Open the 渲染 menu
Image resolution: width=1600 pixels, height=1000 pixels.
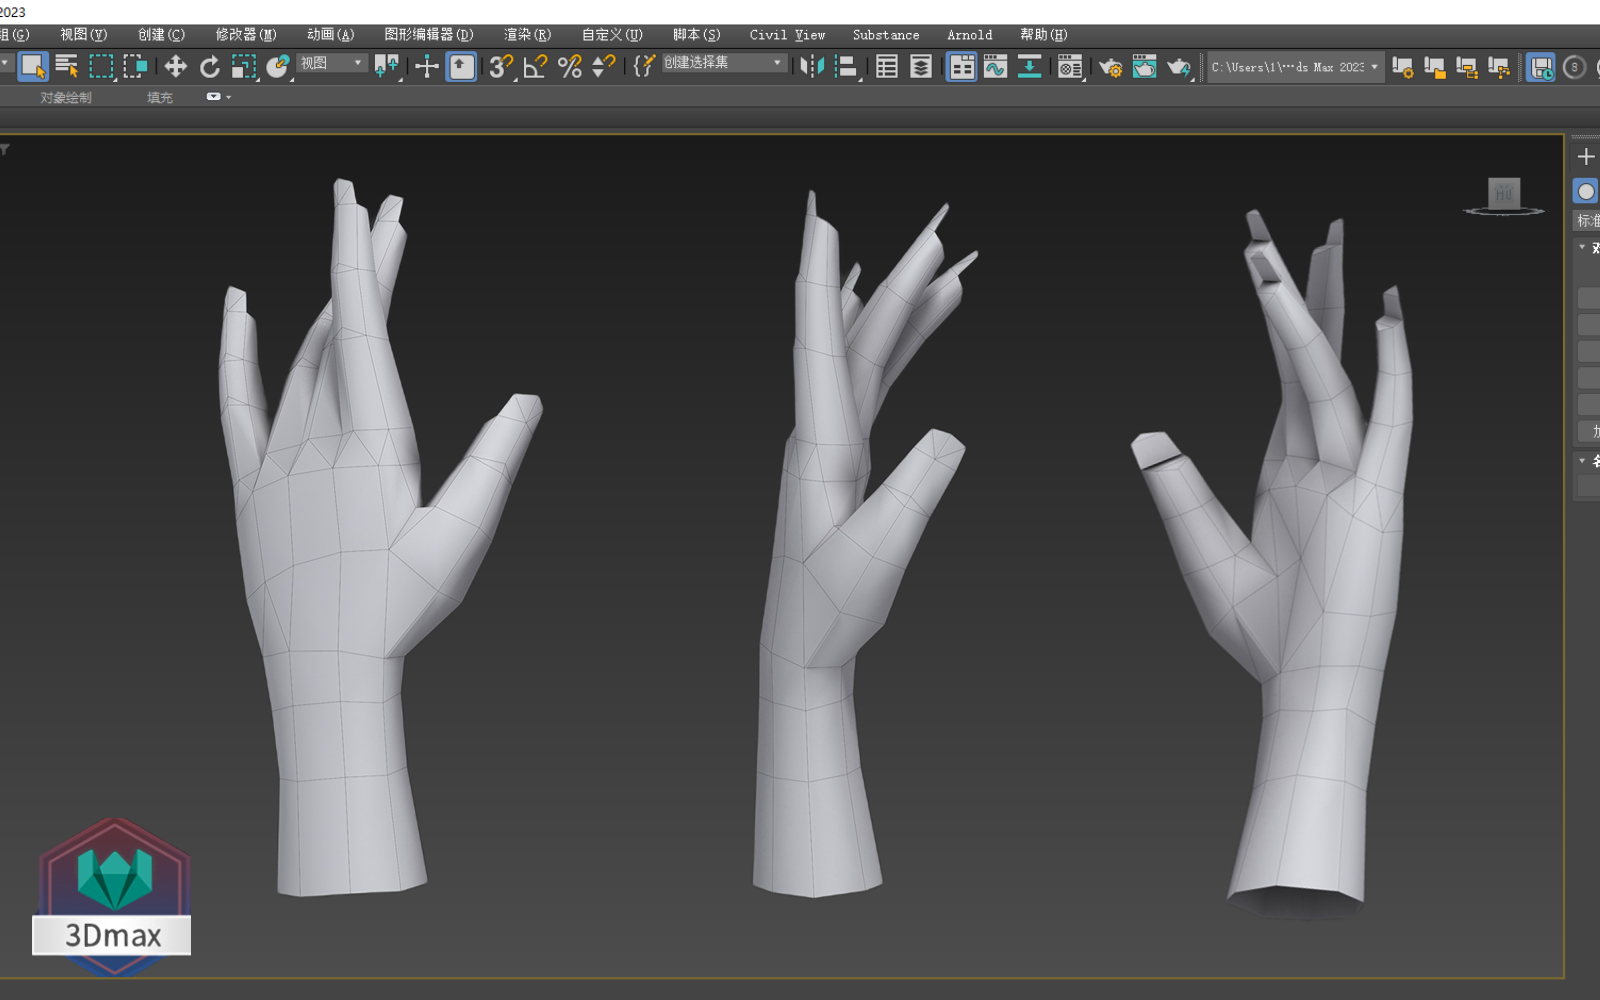526,34
